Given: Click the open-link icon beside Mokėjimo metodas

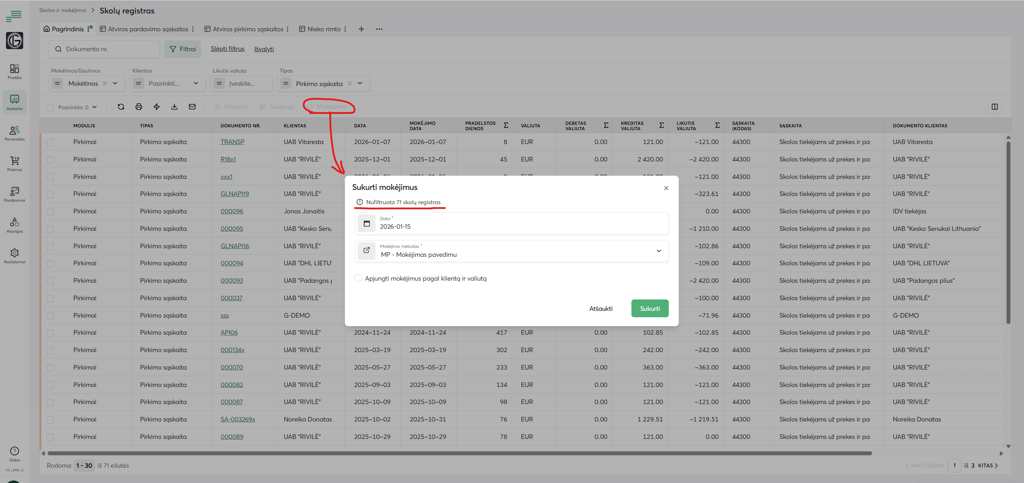Looking at the screenshot, I should pos(367,251).
